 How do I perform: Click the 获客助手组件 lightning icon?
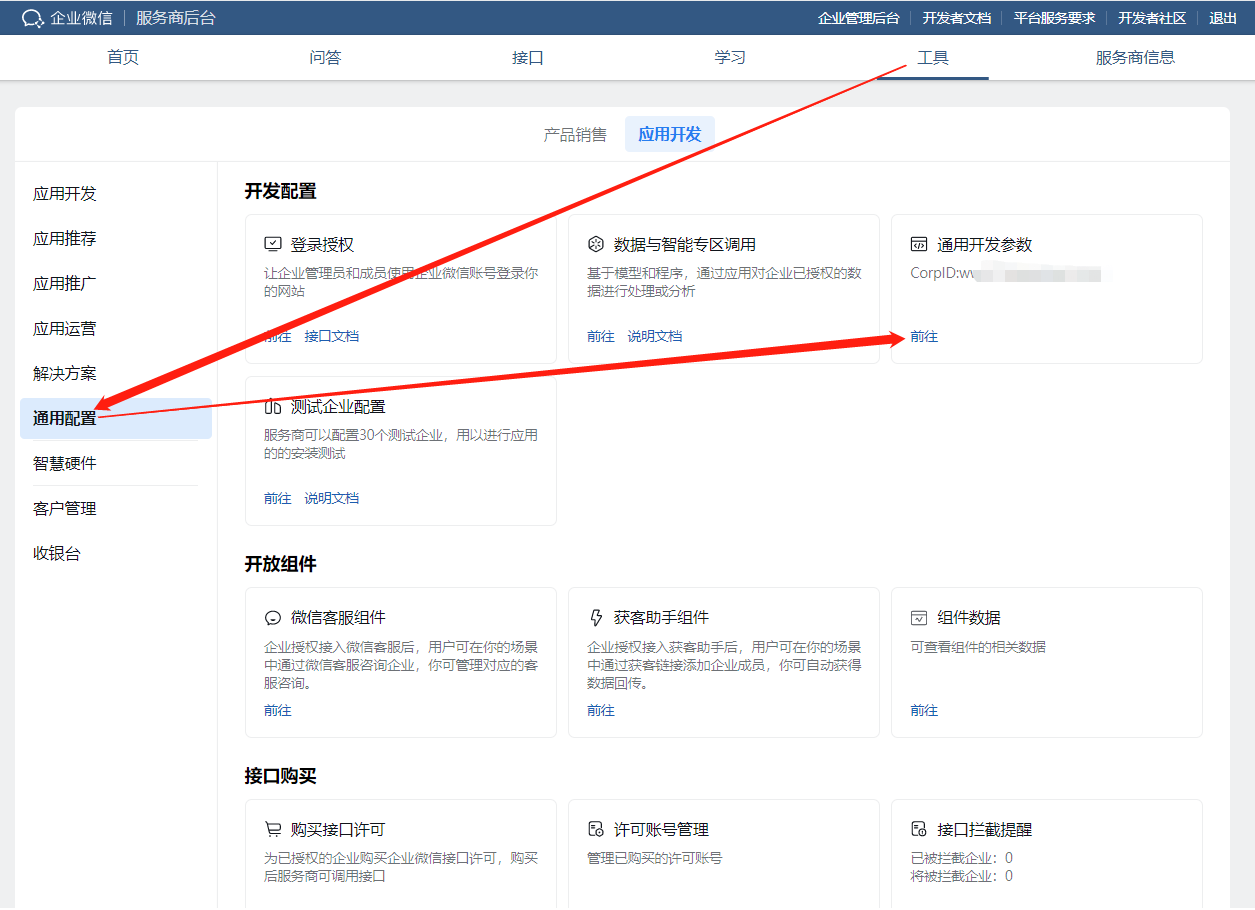596,618
